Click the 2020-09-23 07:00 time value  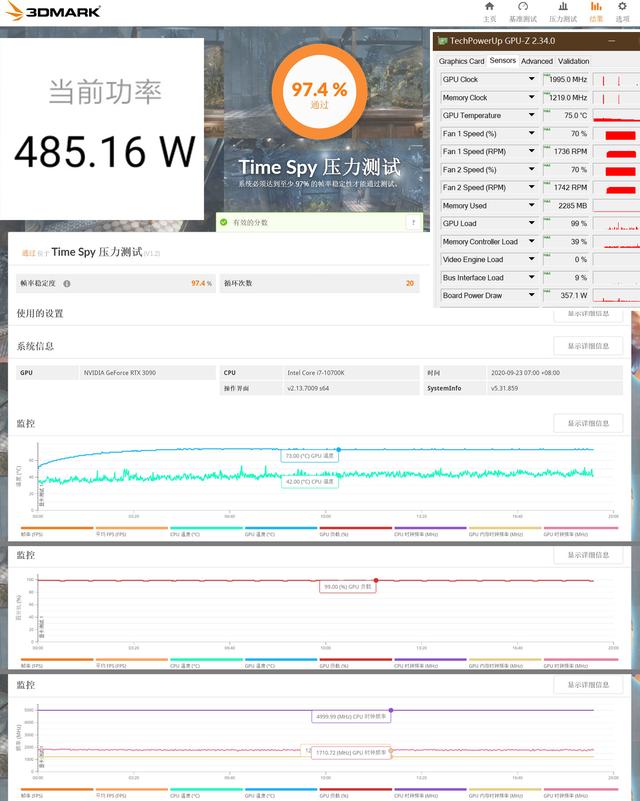[x=525, y=373]
